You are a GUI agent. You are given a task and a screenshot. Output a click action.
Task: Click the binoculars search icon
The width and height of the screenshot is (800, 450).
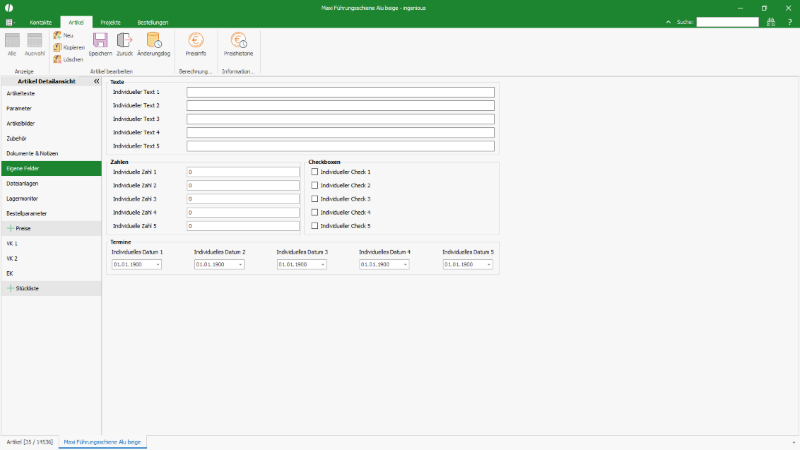(771, 22)
